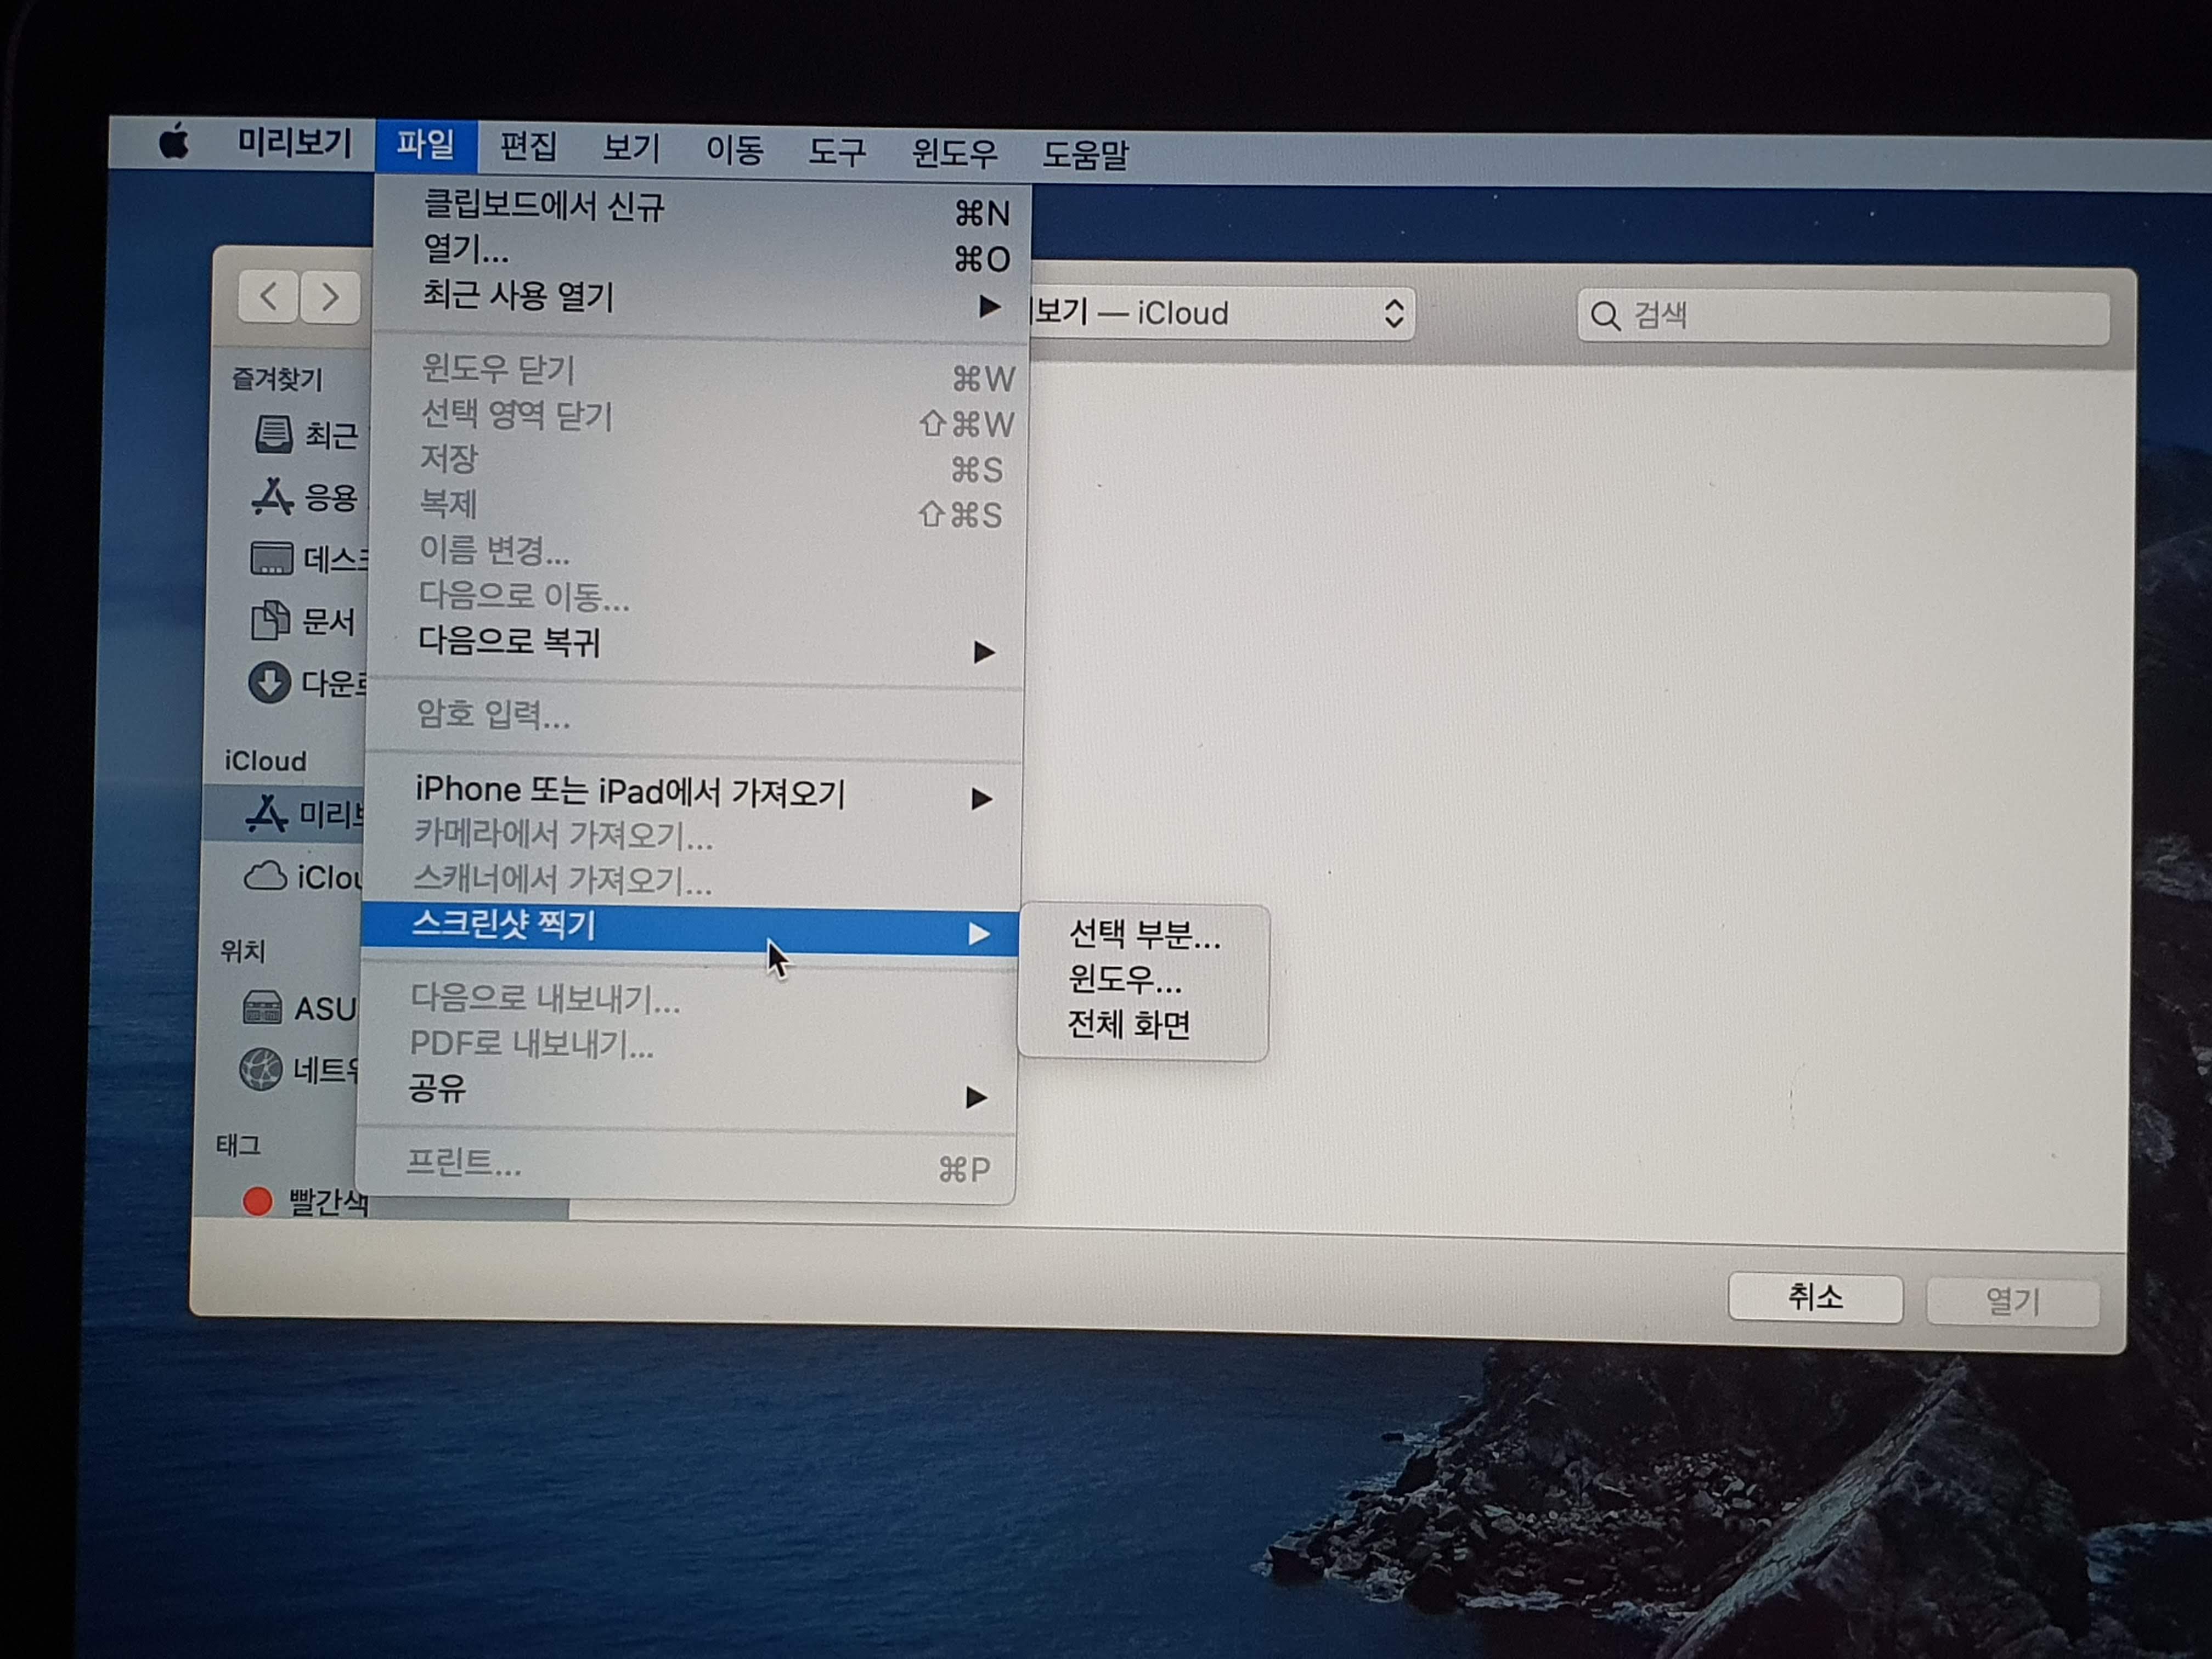The height and width of the screenshot is (1659, 2212).
Task: Open the 도구 menu
Action: point(837,152)
